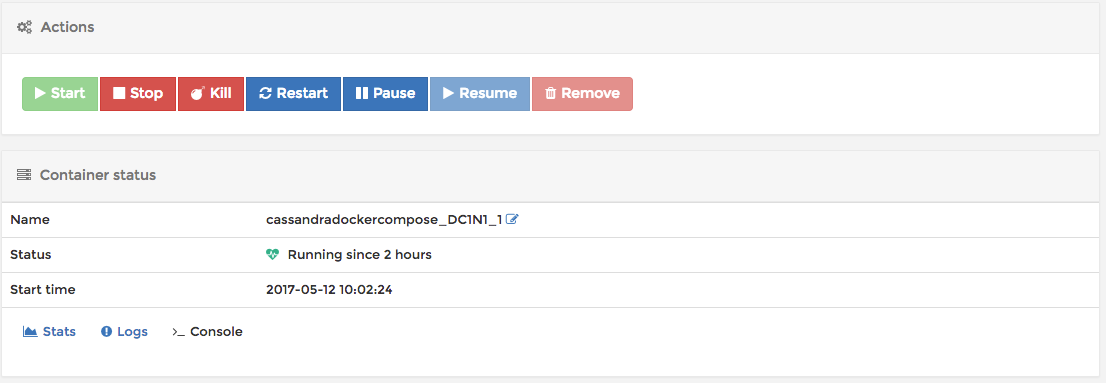Open the container Console
Screen dimensions: 1106x383
point(207,332)
